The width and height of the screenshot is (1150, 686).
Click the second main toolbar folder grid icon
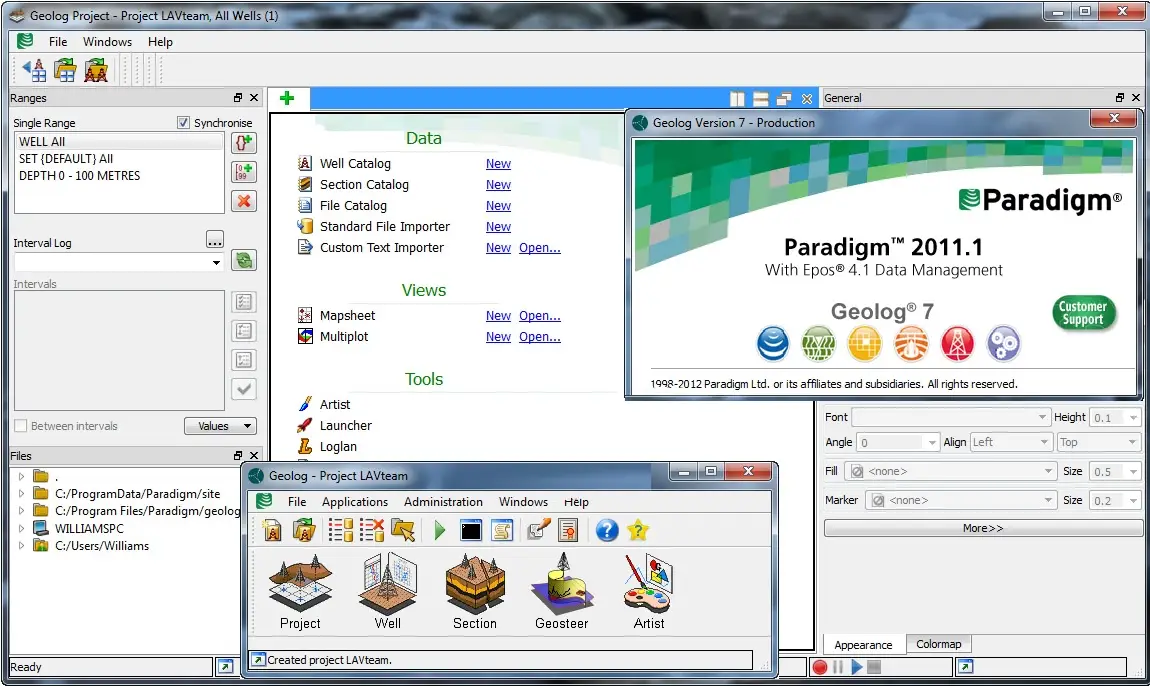(65, 70)
